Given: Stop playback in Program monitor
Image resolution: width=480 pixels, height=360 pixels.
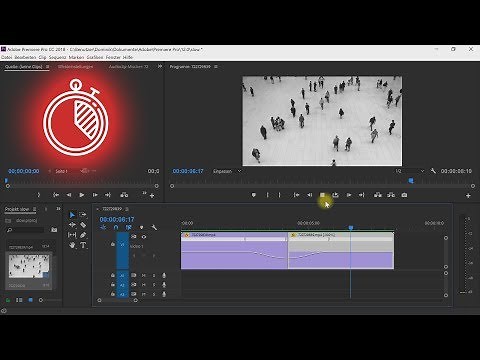Looking at the screenshot, I should (322, 195).
